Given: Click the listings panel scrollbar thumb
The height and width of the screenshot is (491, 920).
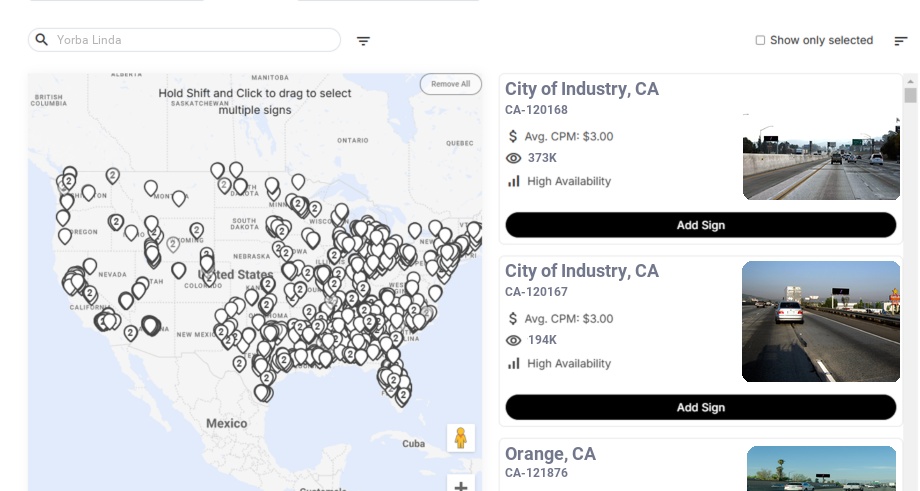Looking at the screenshot, I should point(910,95).
